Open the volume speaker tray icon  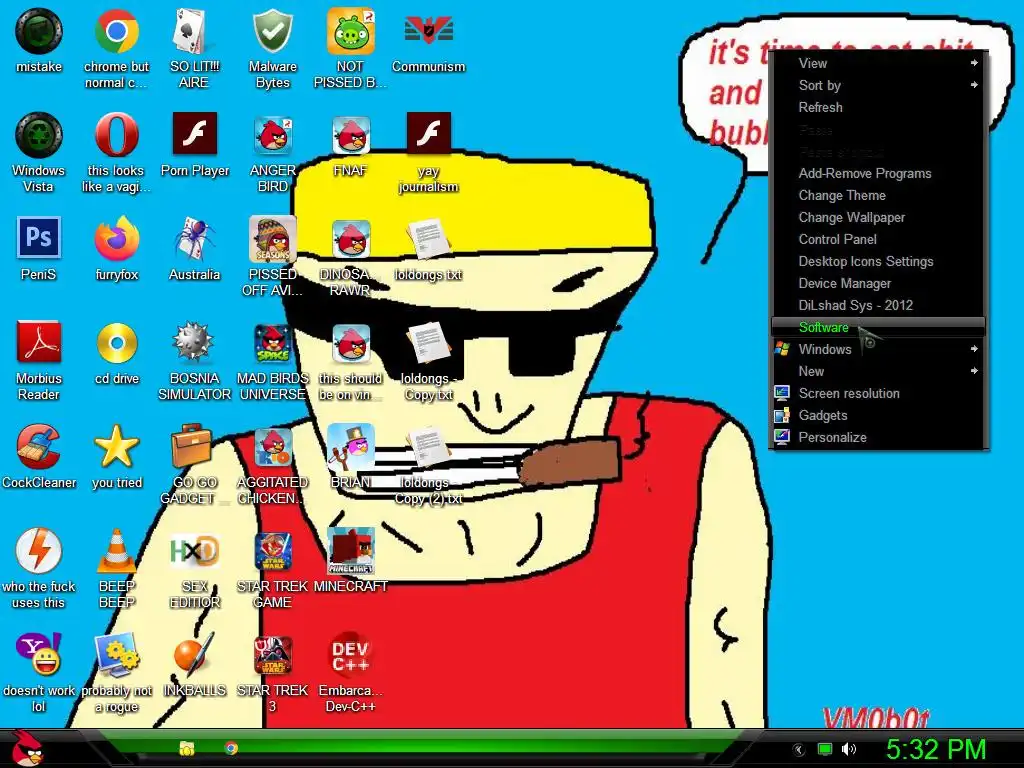[849, 749]
